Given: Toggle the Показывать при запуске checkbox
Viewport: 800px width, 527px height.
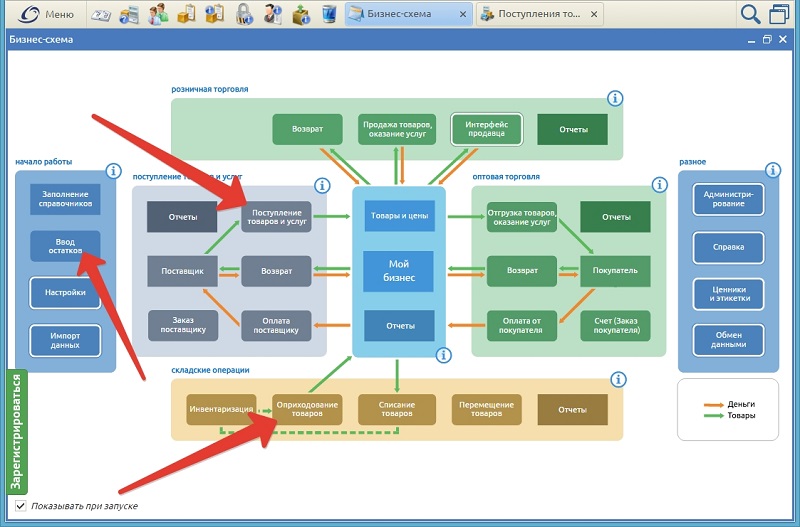Looking at the screenshot, I should [21, 507].
